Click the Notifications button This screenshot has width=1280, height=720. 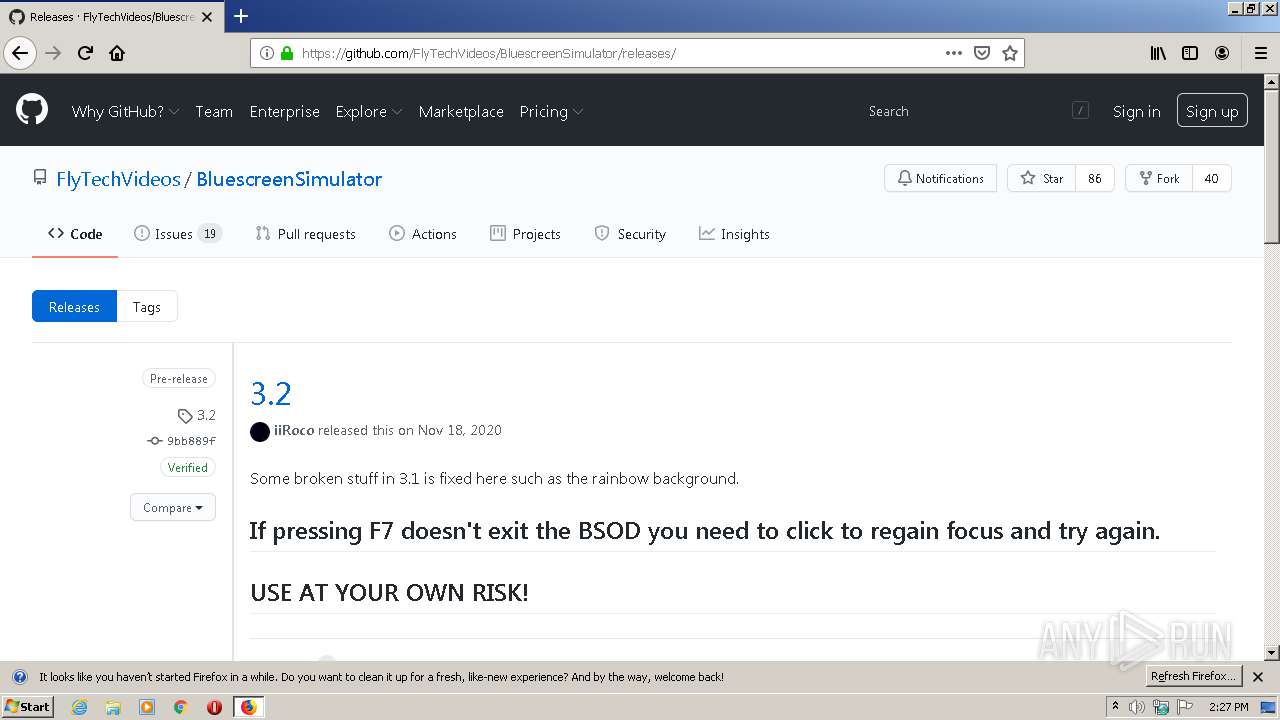pos(940,178)
